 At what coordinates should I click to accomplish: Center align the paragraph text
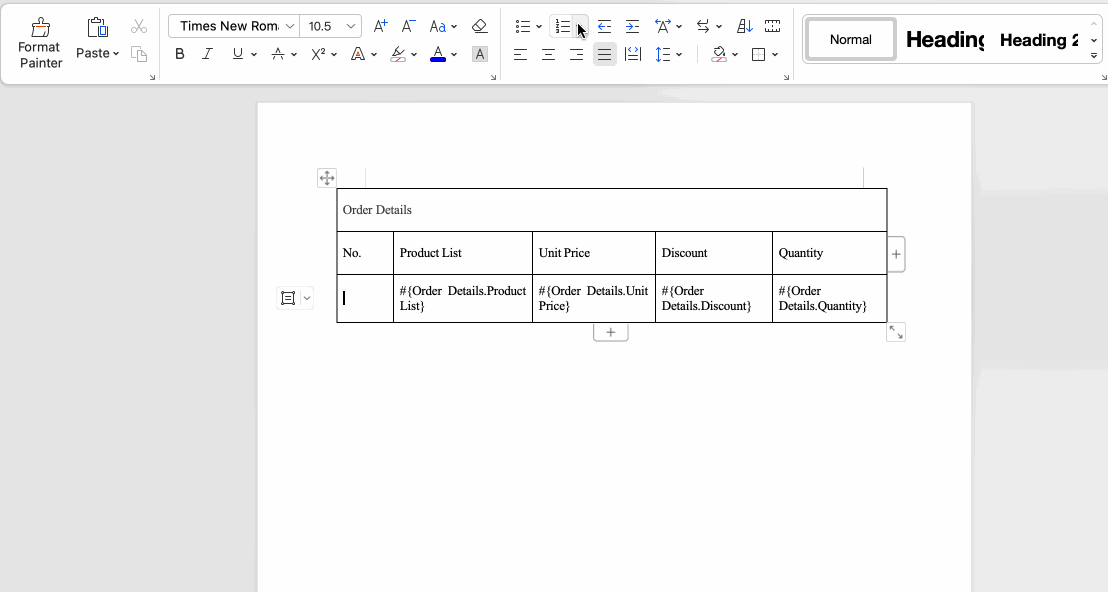(x=548, y=54)
